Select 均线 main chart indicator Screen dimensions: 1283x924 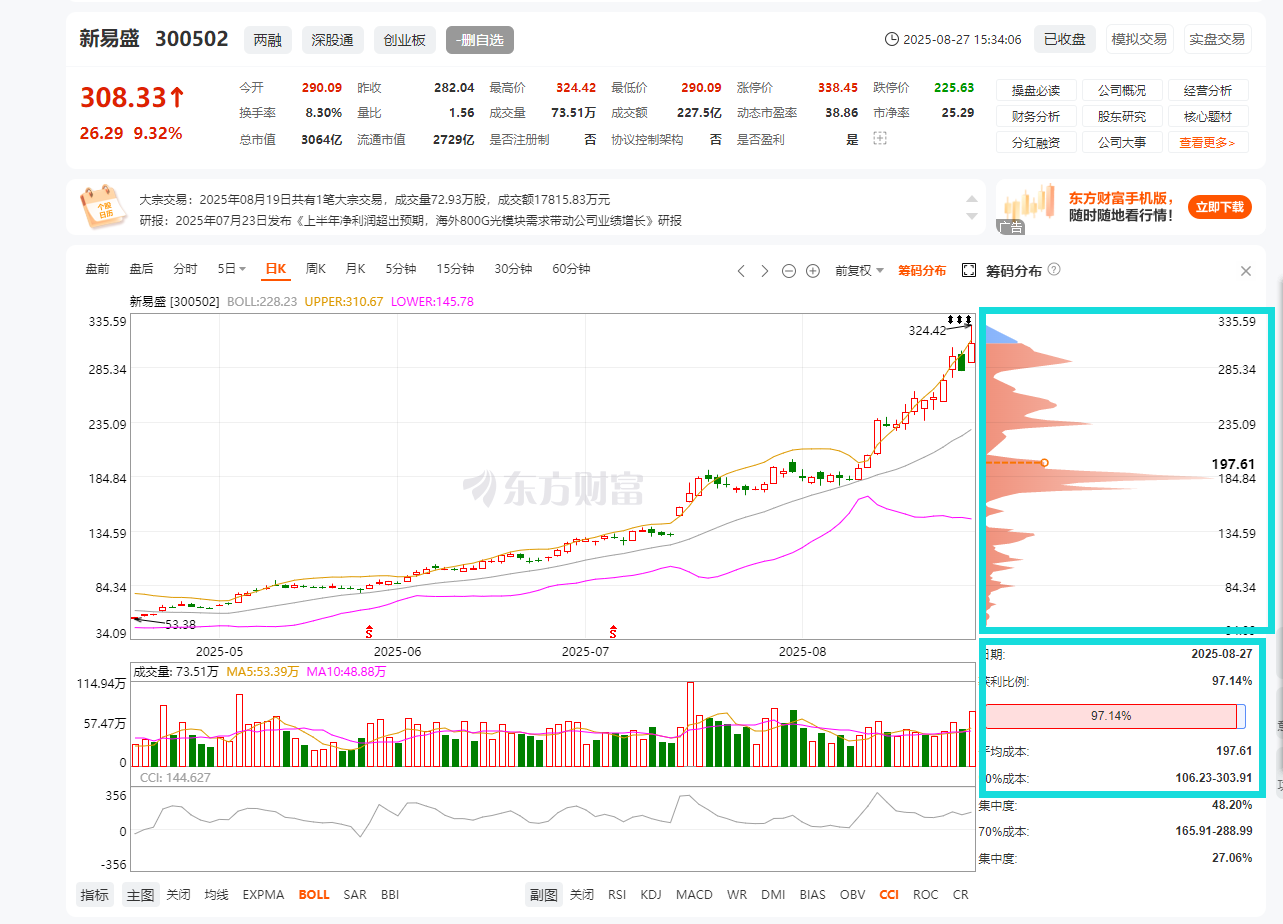tap(217, 894)
